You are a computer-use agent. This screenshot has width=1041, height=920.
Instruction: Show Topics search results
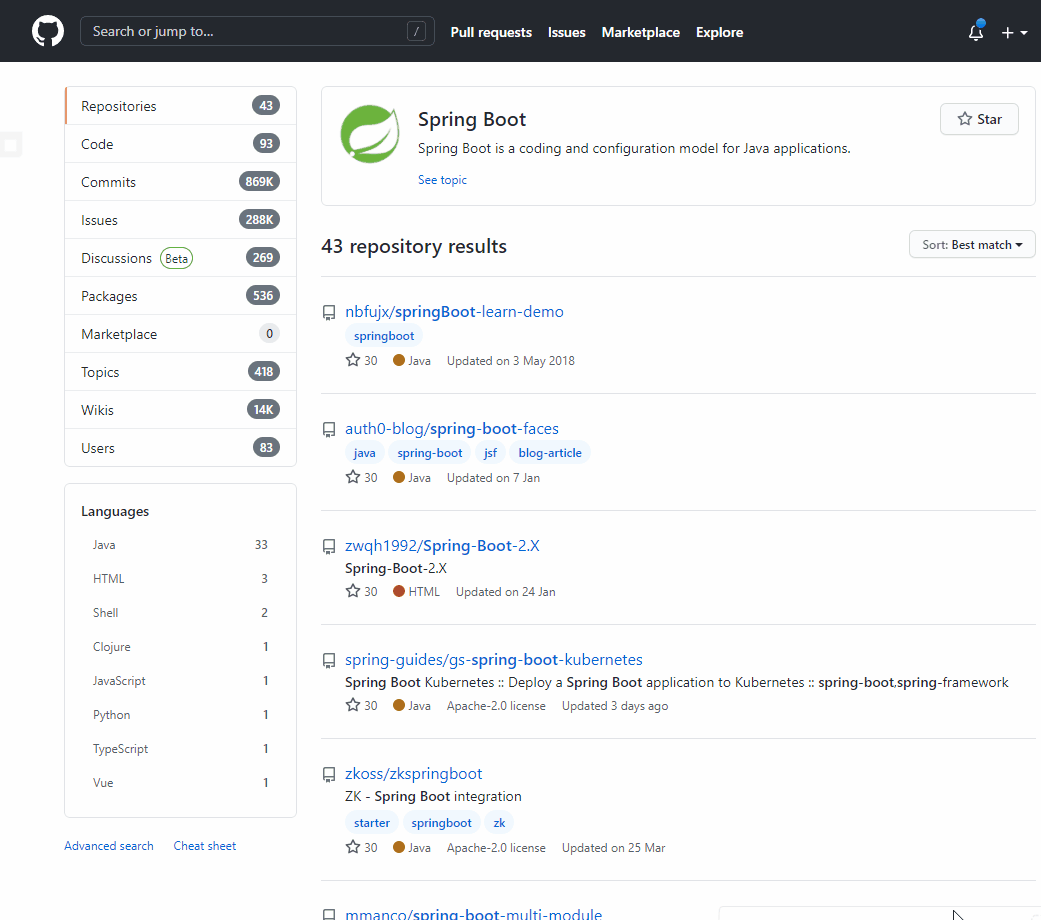pos(181,372)
